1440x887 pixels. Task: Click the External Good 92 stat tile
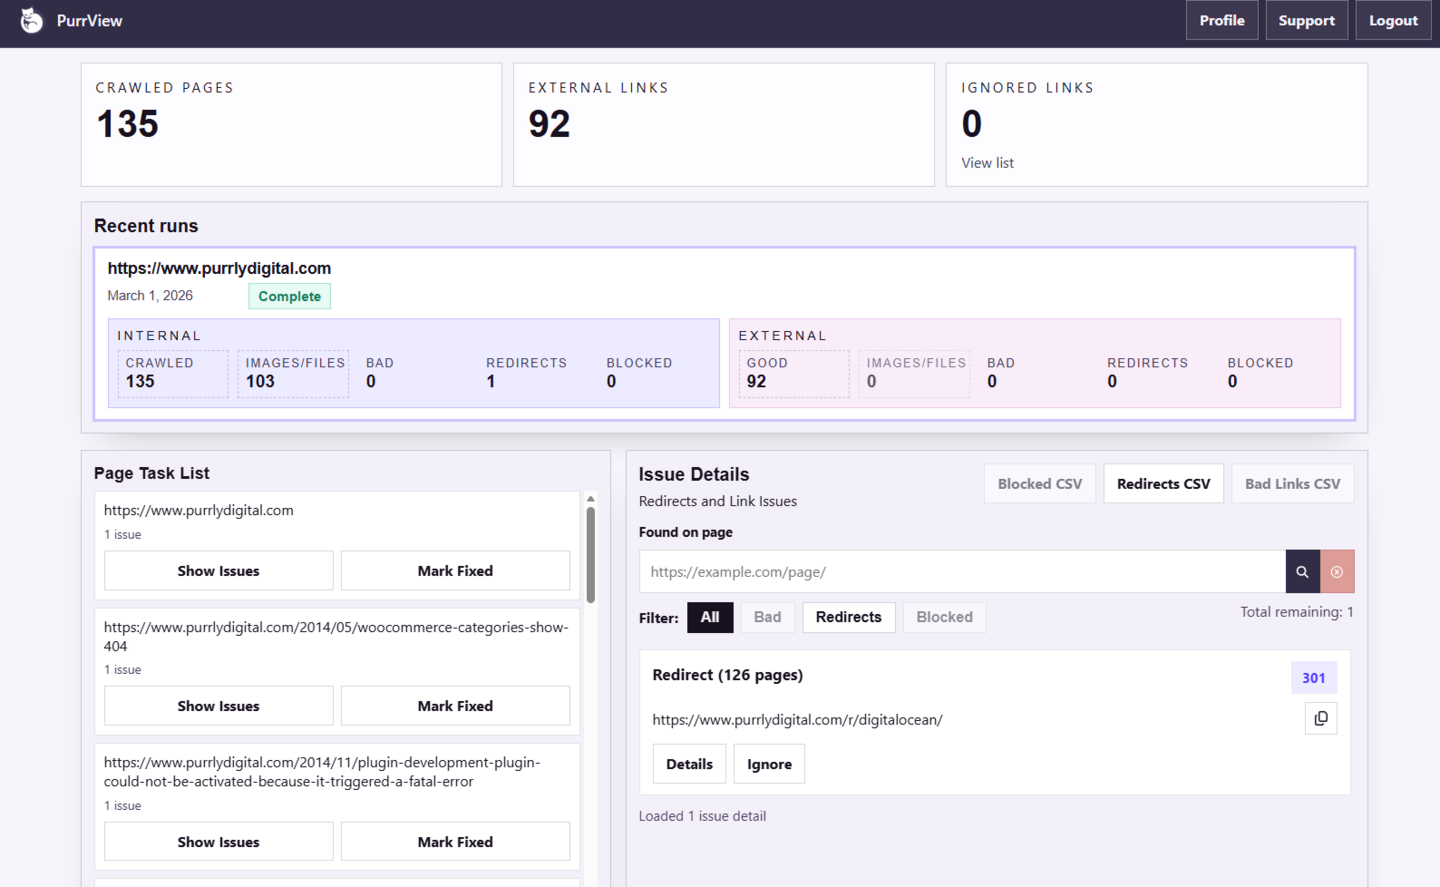tap(793, 373)
